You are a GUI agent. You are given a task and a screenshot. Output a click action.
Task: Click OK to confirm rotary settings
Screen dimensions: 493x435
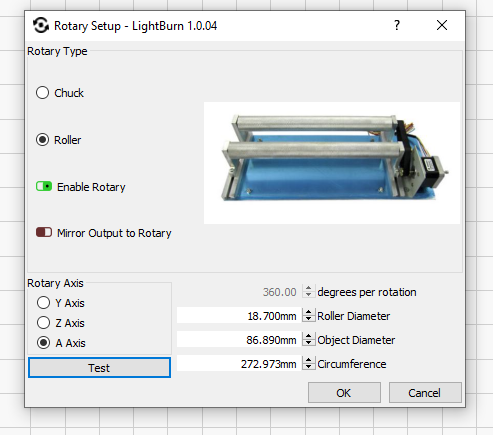point(344,393)
